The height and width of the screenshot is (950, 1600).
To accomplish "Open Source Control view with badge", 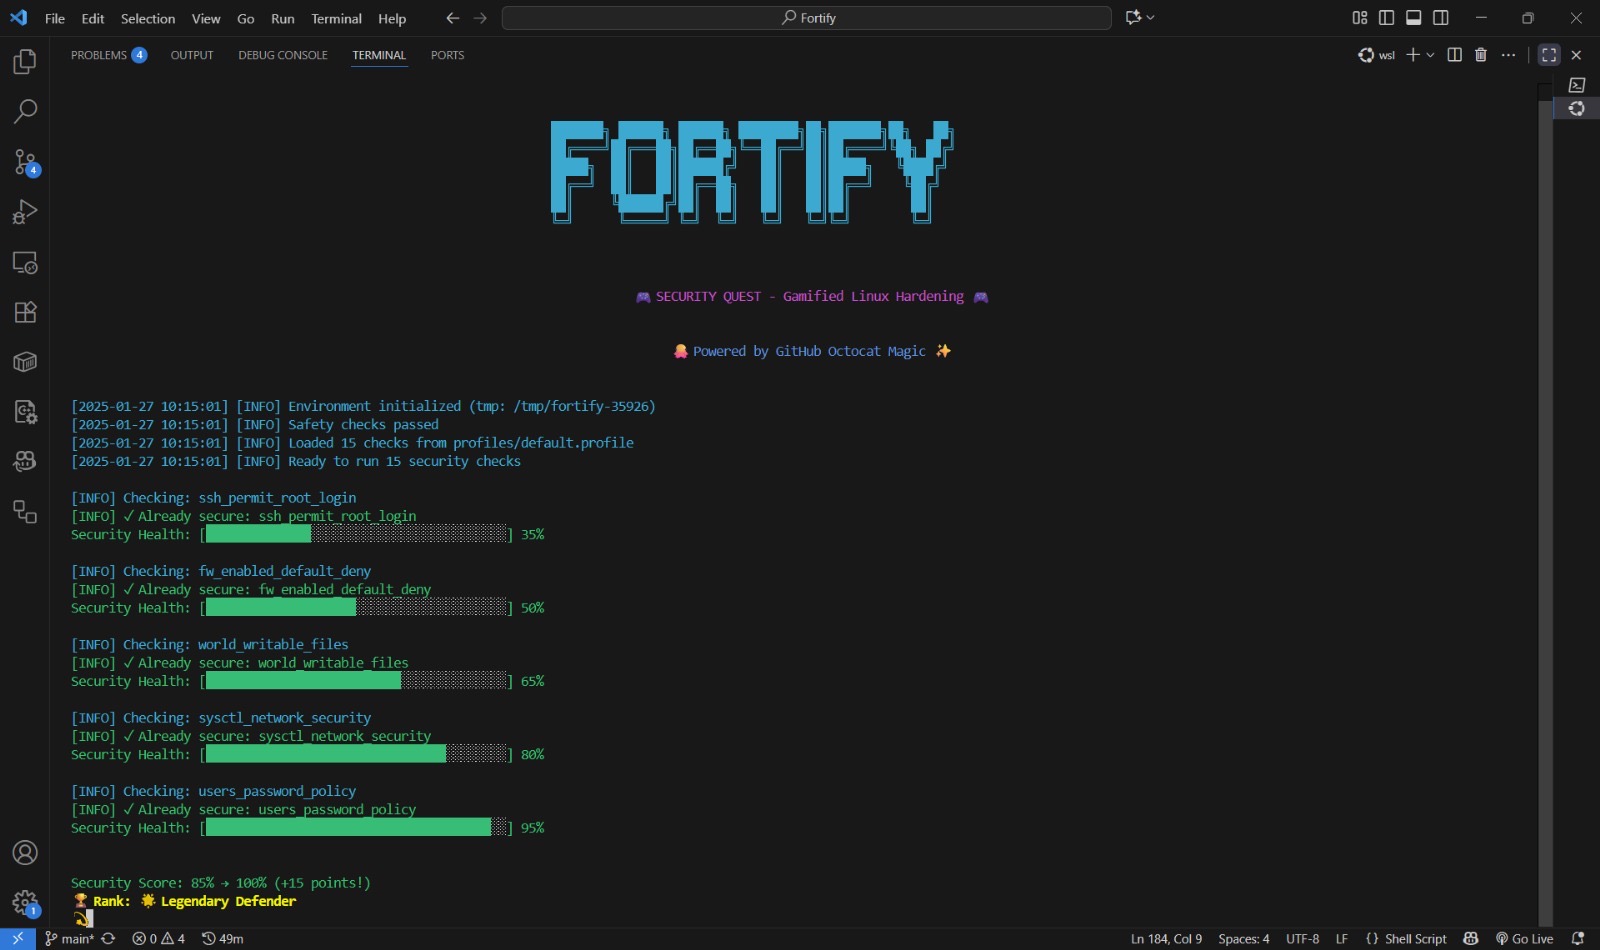I will click(x=25, y=162).
